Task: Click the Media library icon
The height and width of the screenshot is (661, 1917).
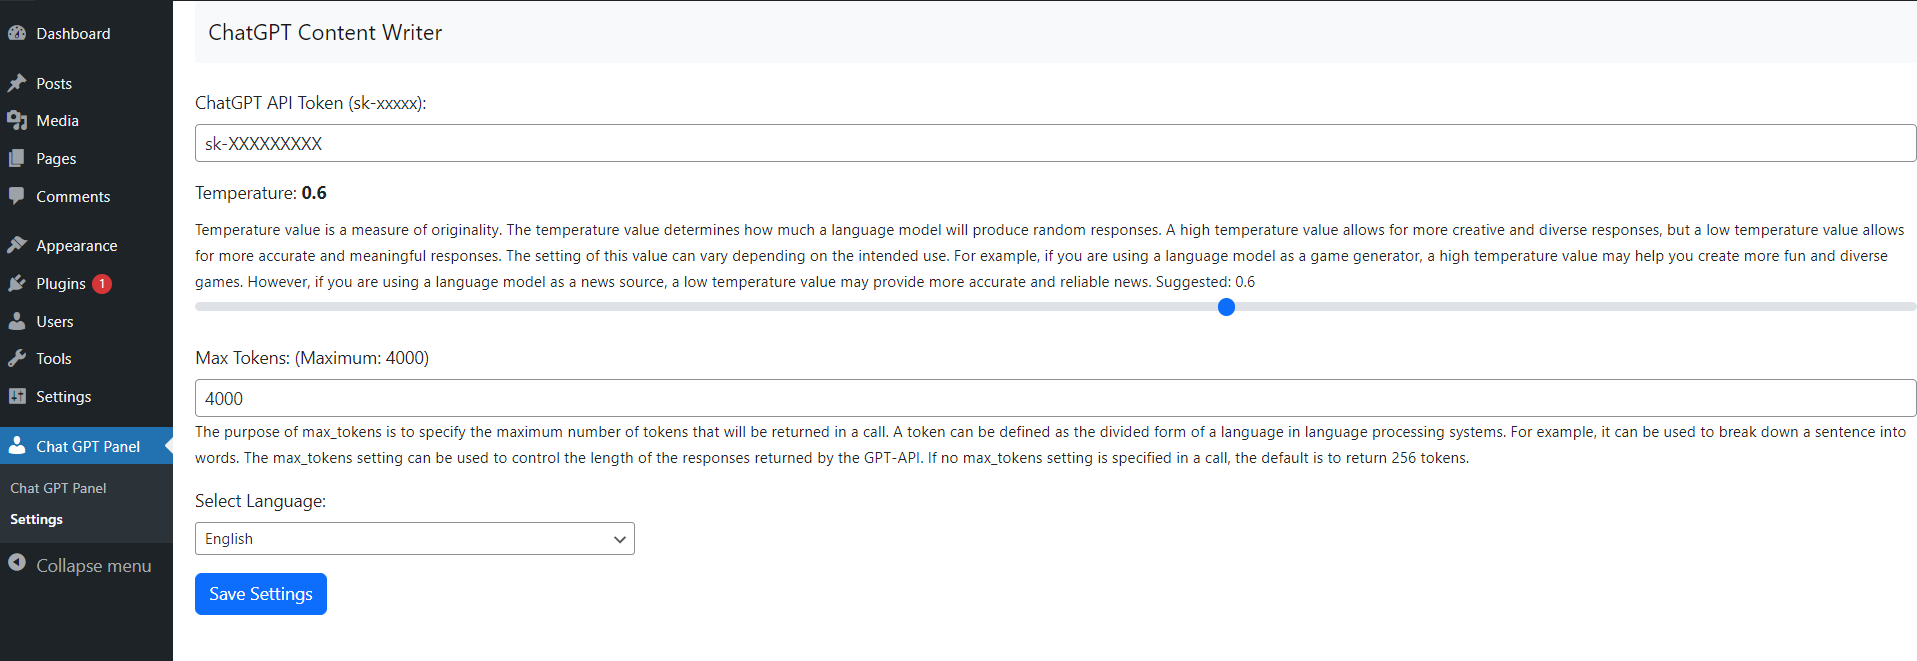Action: (16, 120)
